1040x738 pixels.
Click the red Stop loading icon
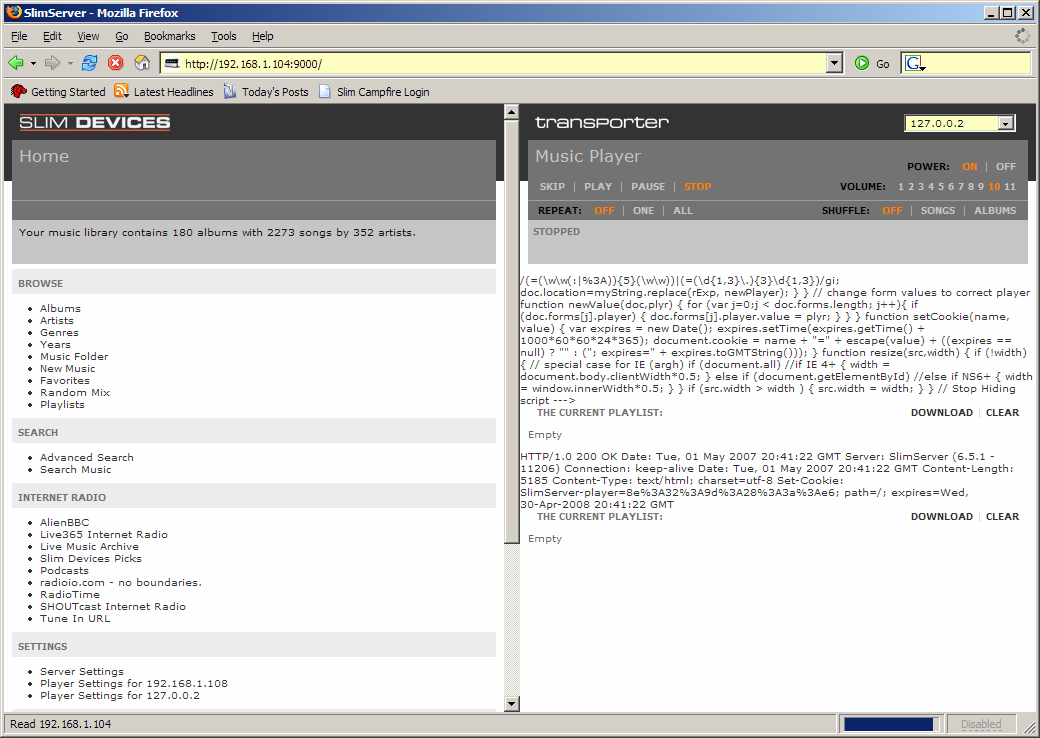tap(116, 63)
